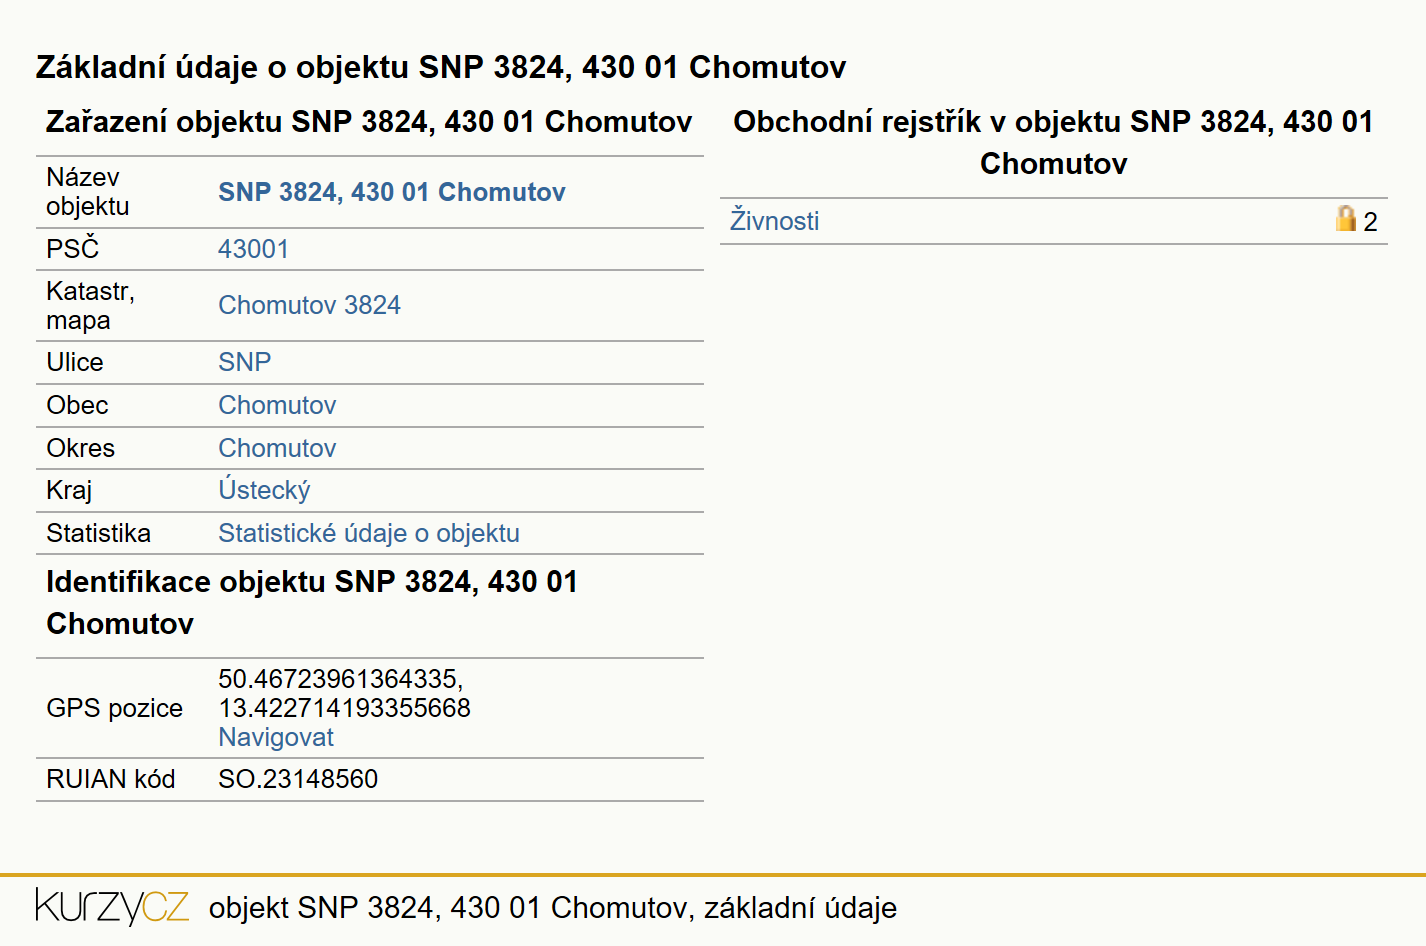Click the lock icon next to Živnosti count
1426x946 pixels.
1346,219
